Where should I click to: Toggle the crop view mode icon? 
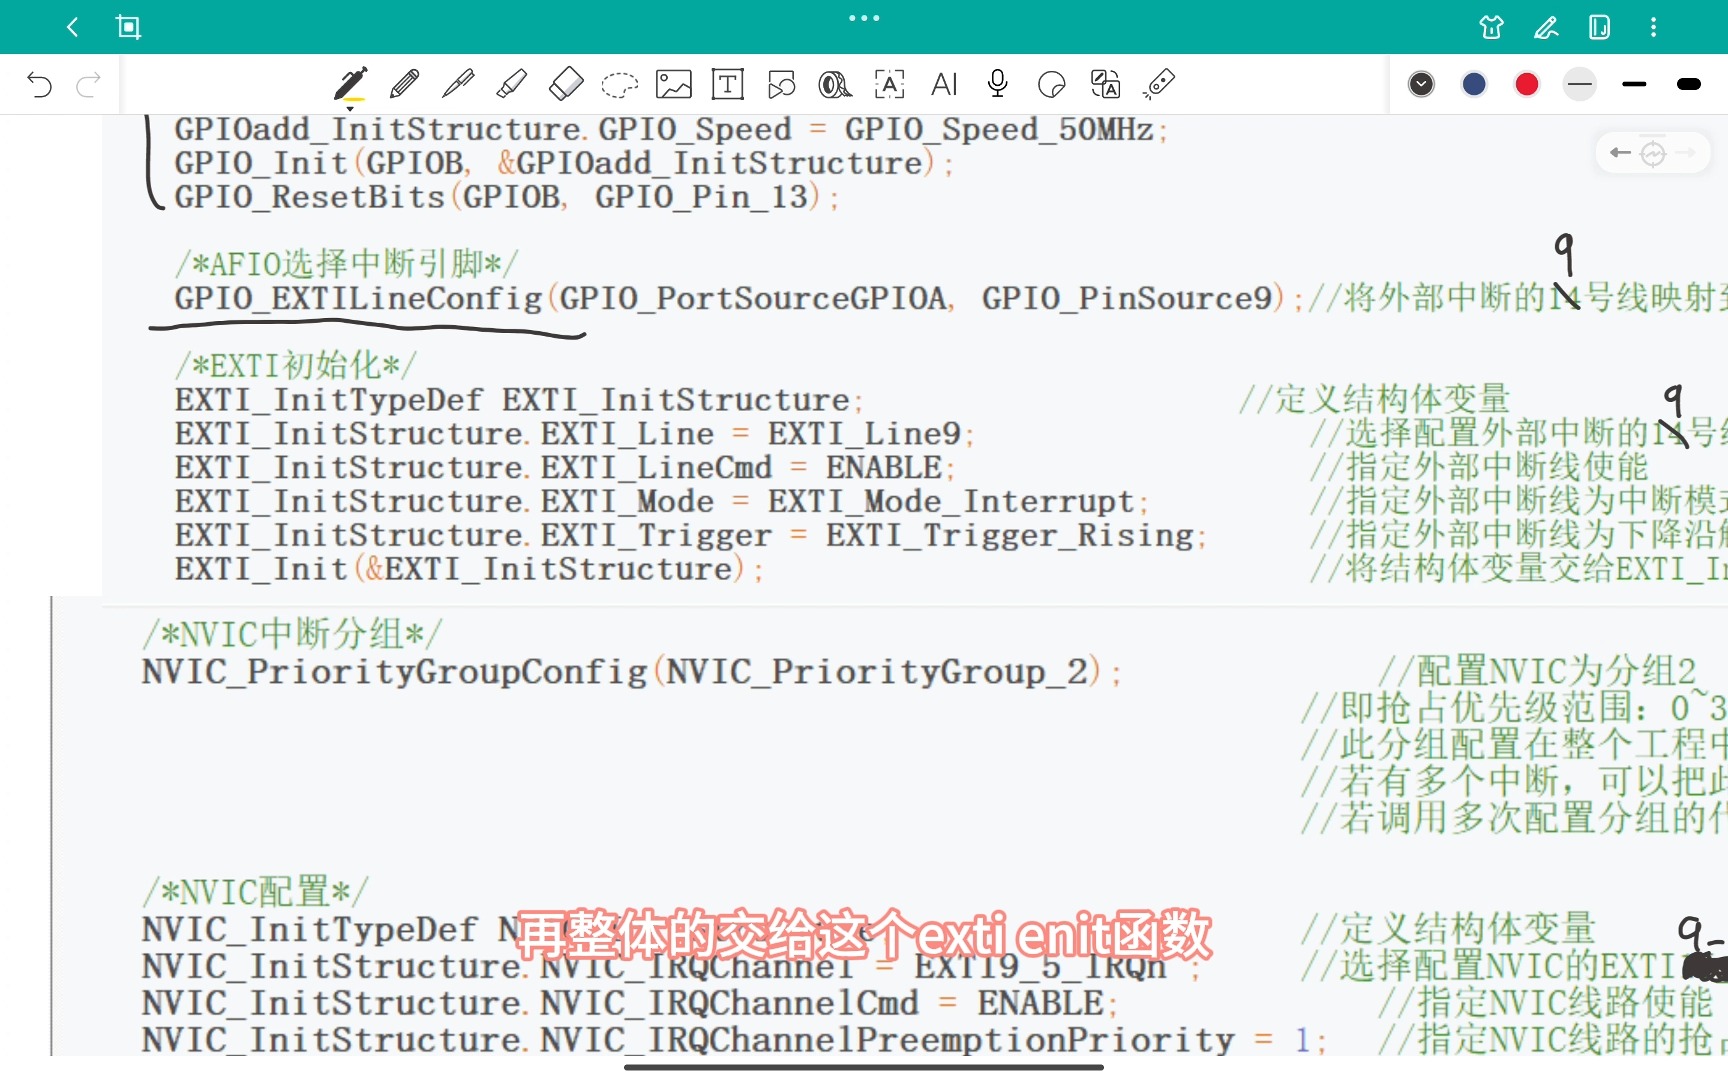128,27
